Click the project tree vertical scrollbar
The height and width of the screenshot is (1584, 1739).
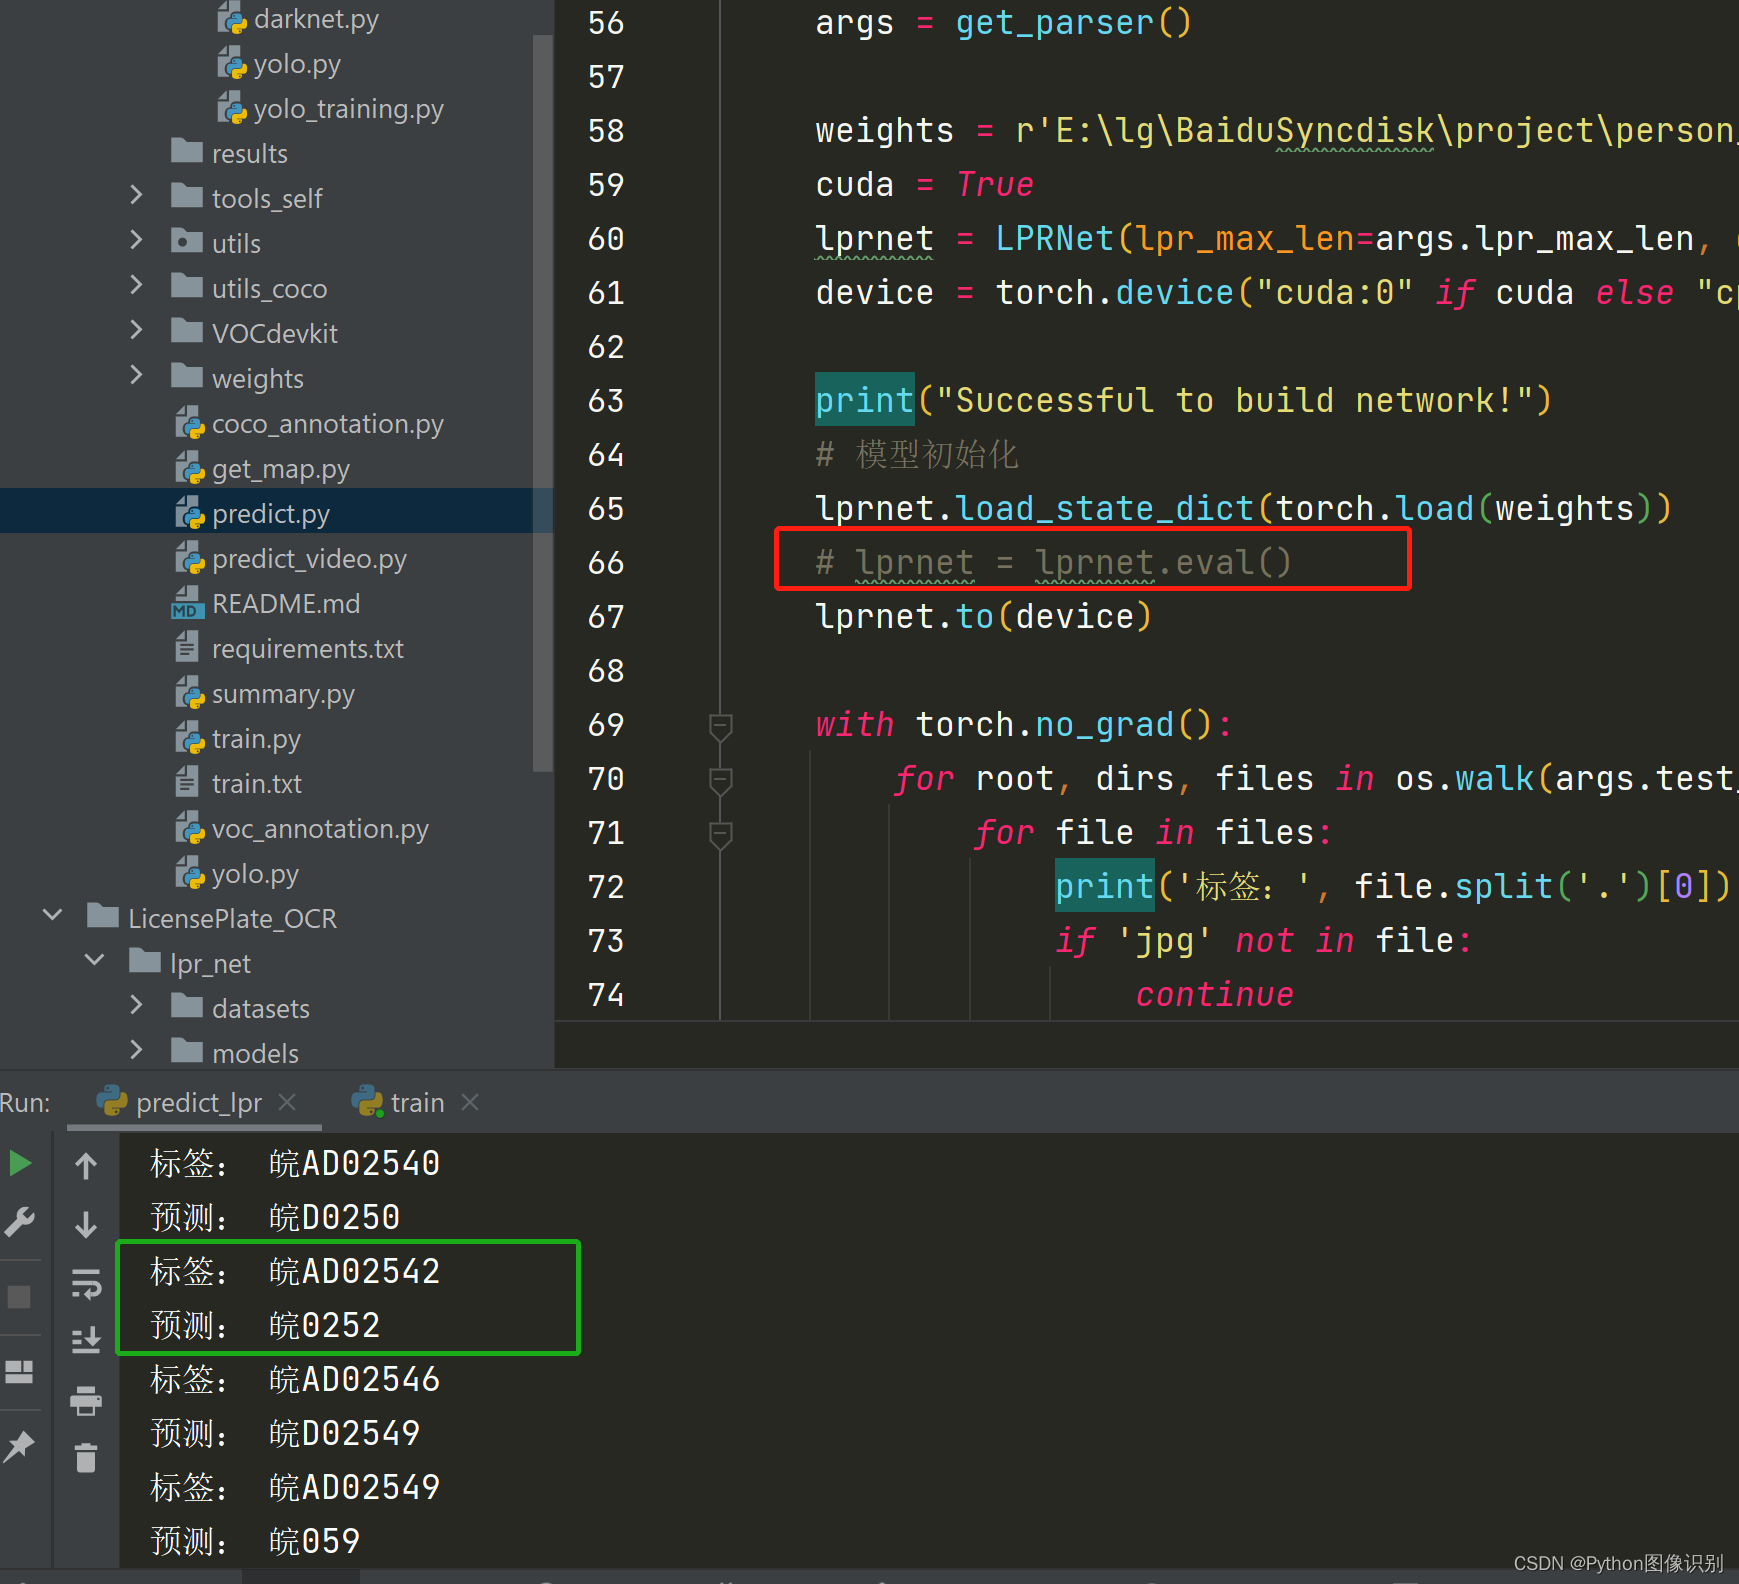point(543,403)
